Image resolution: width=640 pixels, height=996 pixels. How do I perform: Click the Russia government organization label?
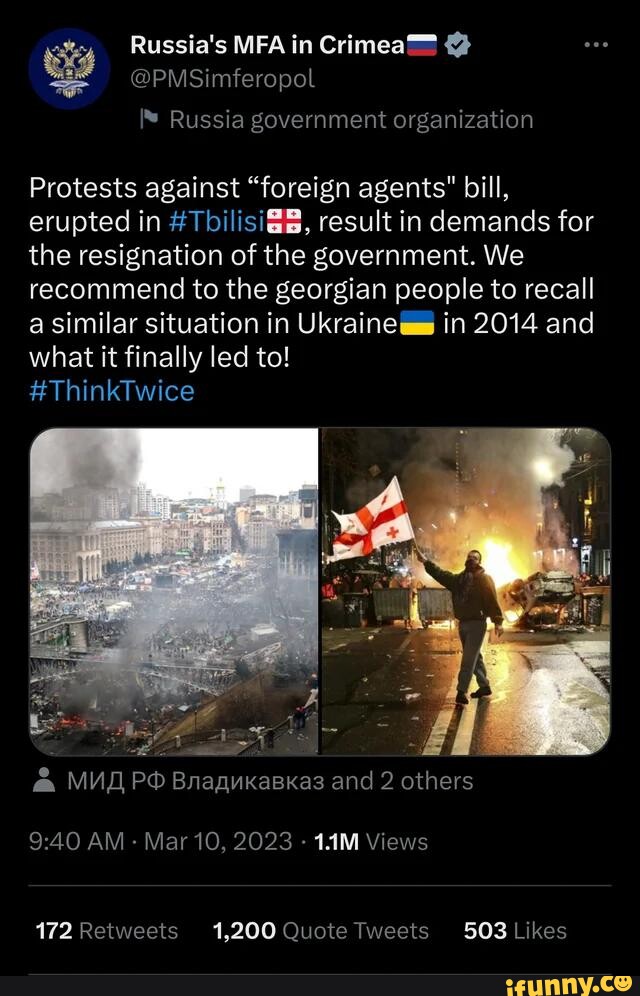pos(351,119)
